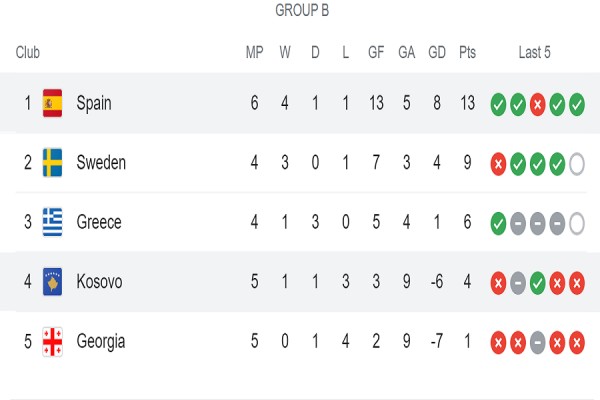The width and height of the screenshot is (600, 400).
Task: Click the GD column header
Action: [x=437, y=52]
